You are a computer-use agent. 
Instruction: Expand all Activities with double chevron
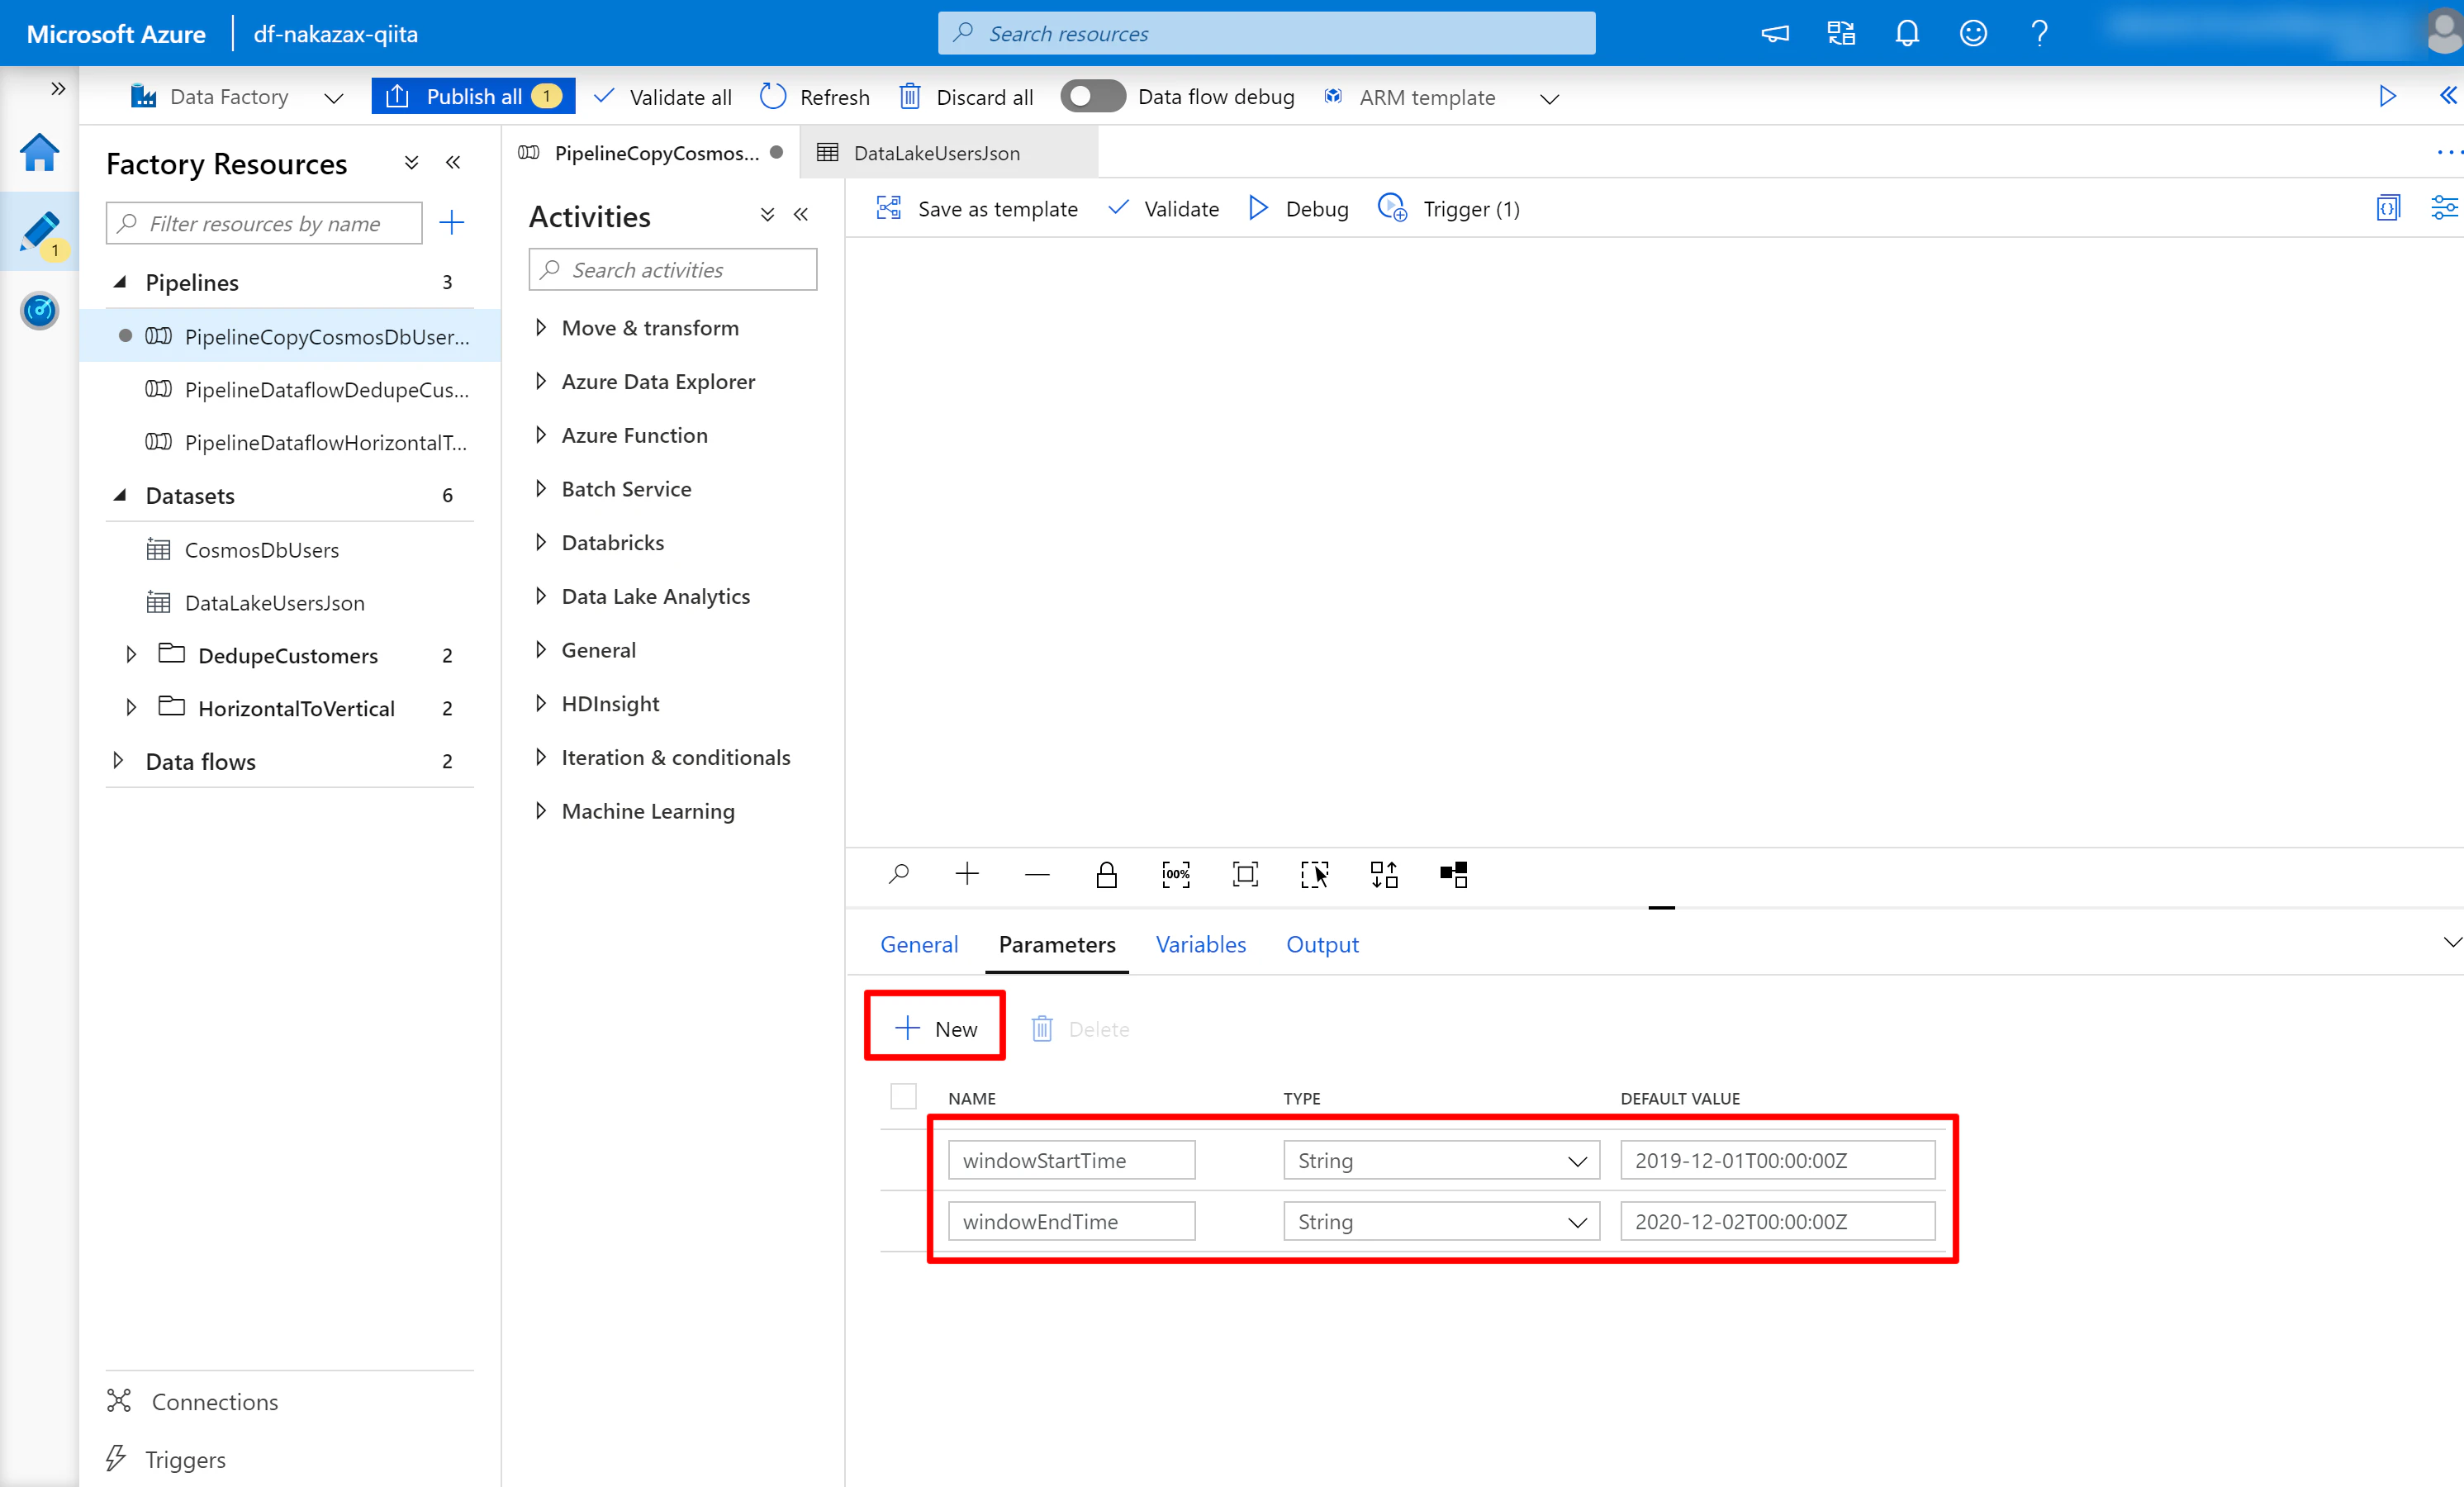click(x=767, y=214)
